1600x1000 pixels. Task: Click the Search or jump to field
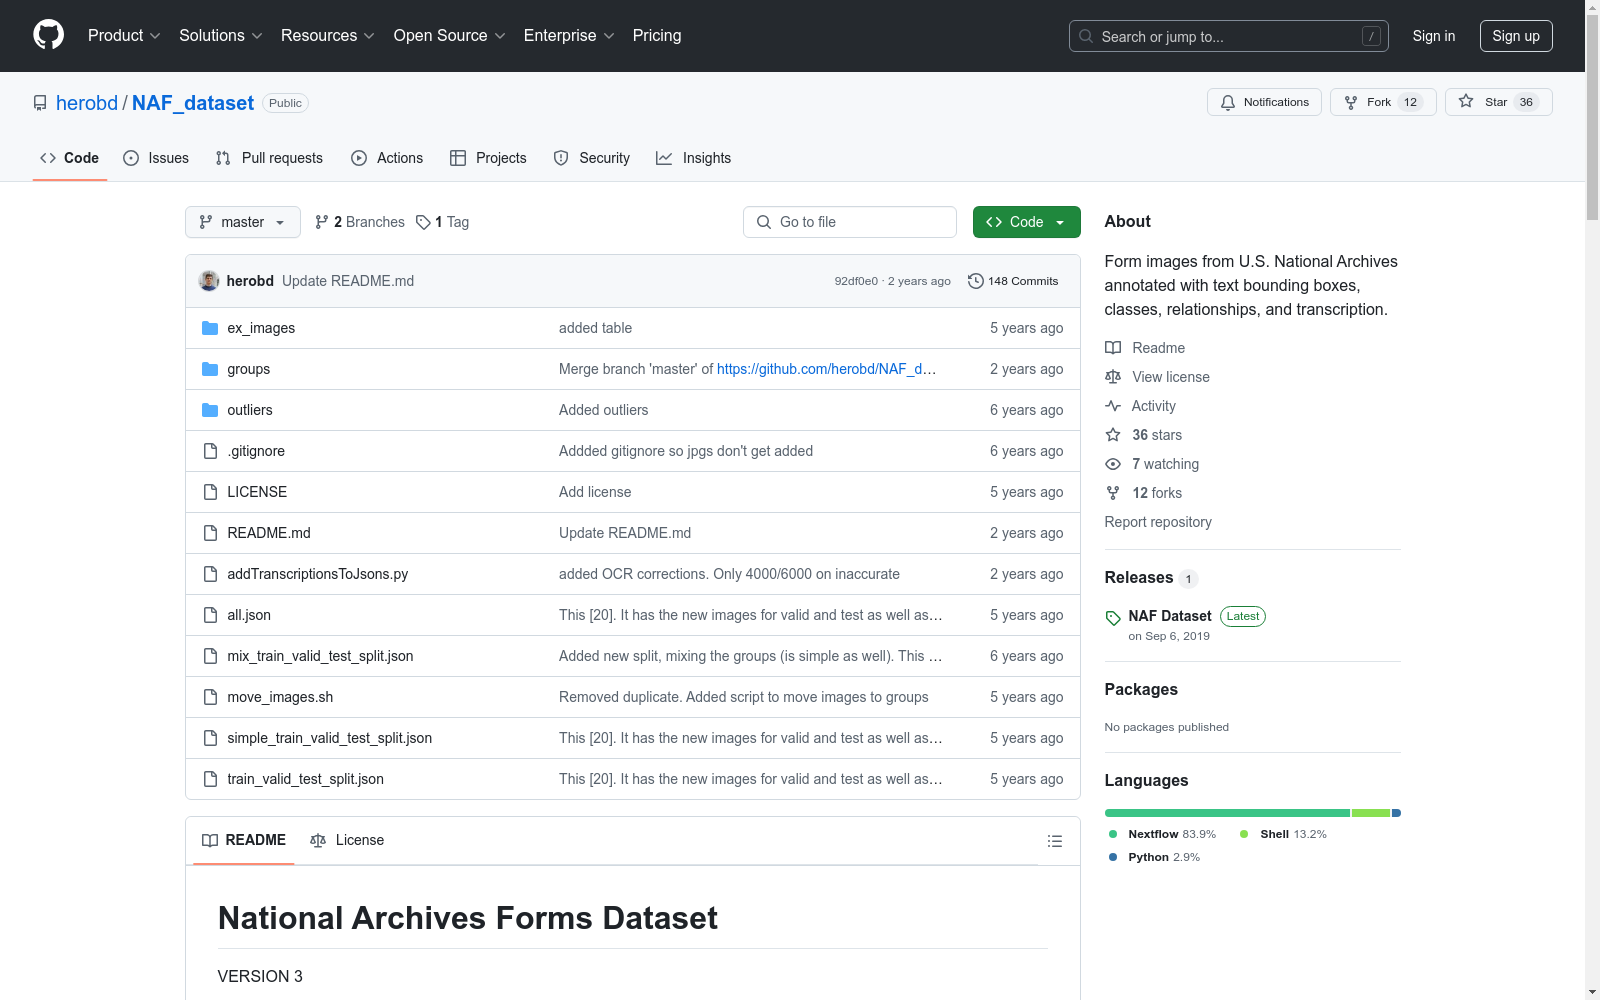pyautogui.click(x=1229, y=36)
